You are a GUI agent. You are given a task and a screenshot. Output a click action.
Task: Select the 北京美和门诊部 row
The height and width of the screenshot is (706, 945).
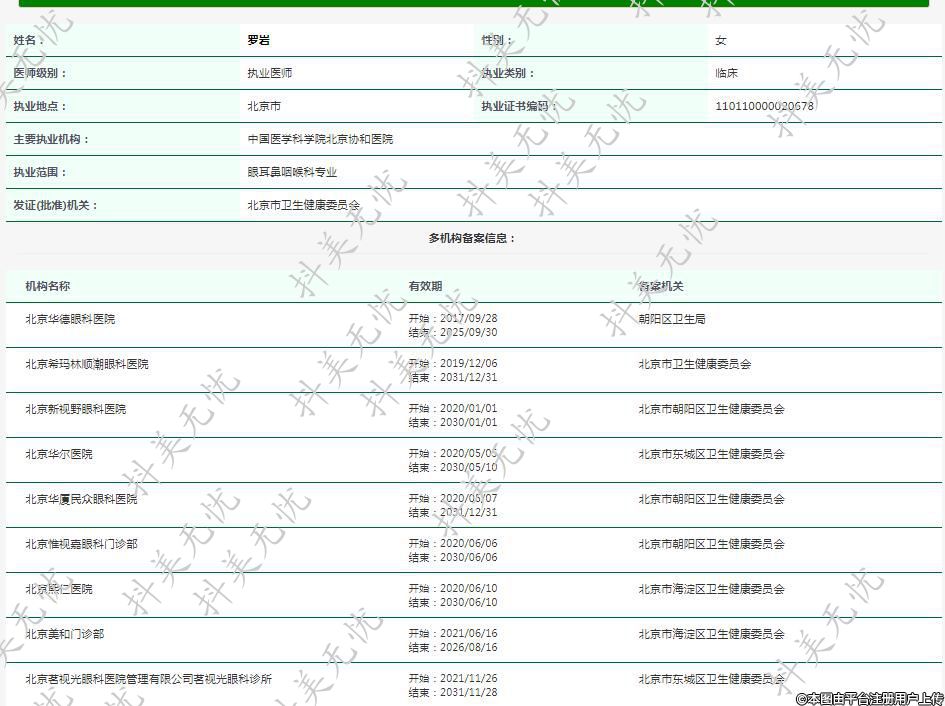(x=65, y=634)
